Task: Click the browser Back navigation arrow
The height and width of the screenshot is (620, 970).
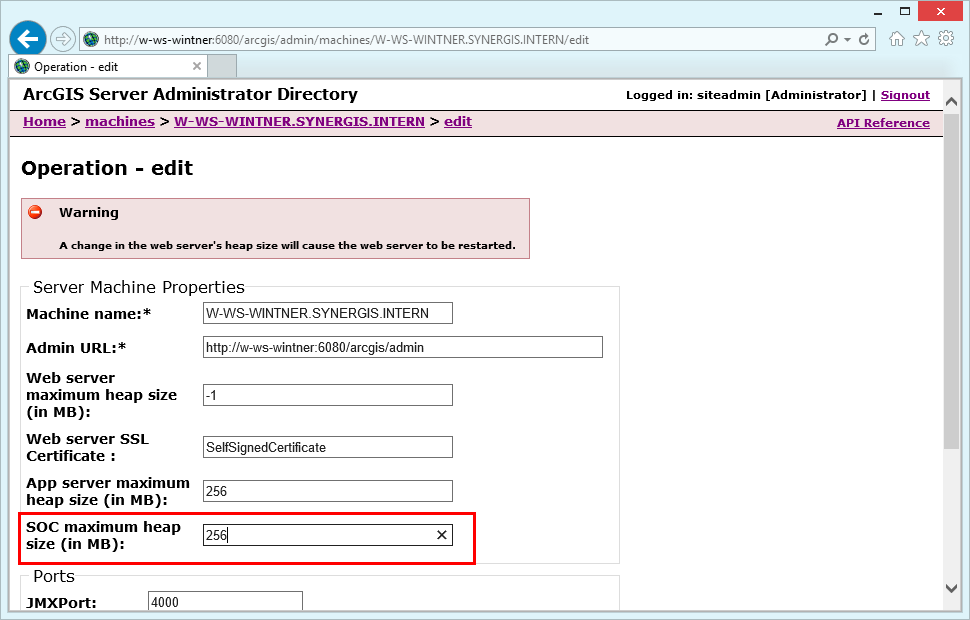Action: (x=27, y=38)
